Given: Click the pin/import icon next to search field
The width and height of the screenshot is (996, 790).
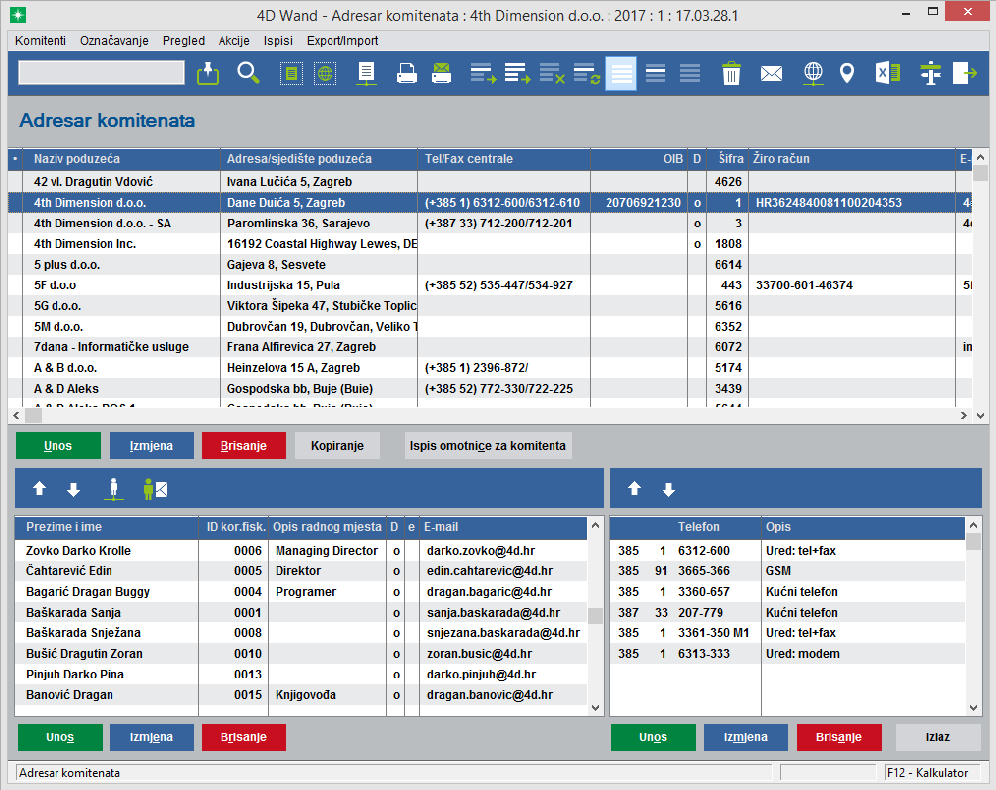Looking at the screenshot, I should (x=208, y=73).
